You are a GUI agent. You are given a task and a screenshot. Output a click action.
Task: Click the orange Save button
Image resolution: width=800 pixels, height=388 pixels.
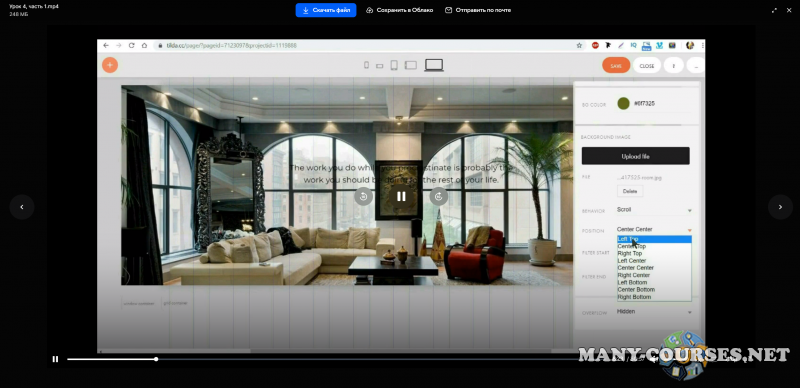(616, 65)
